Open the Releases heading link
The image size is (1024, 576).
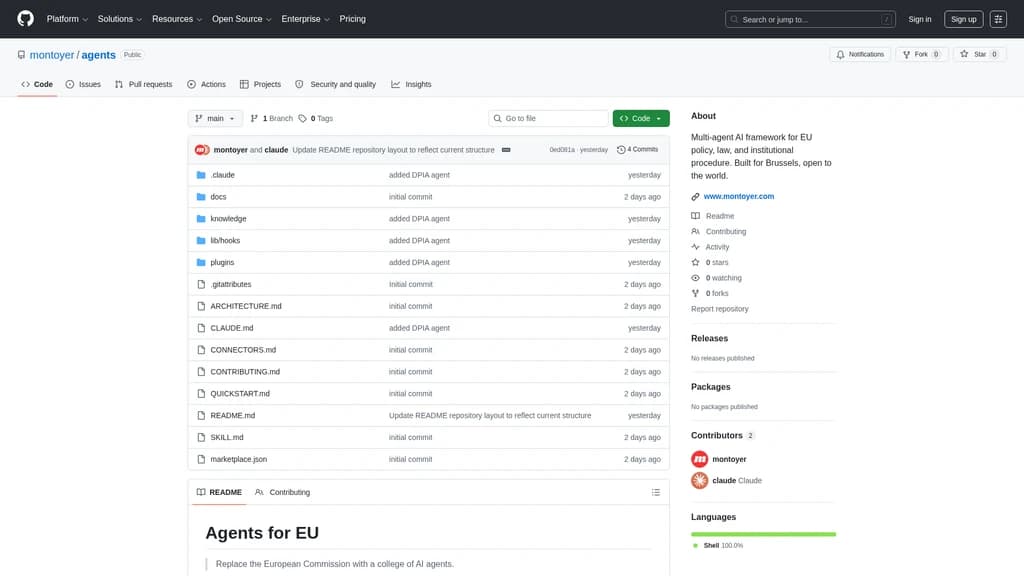click(709, 338)
